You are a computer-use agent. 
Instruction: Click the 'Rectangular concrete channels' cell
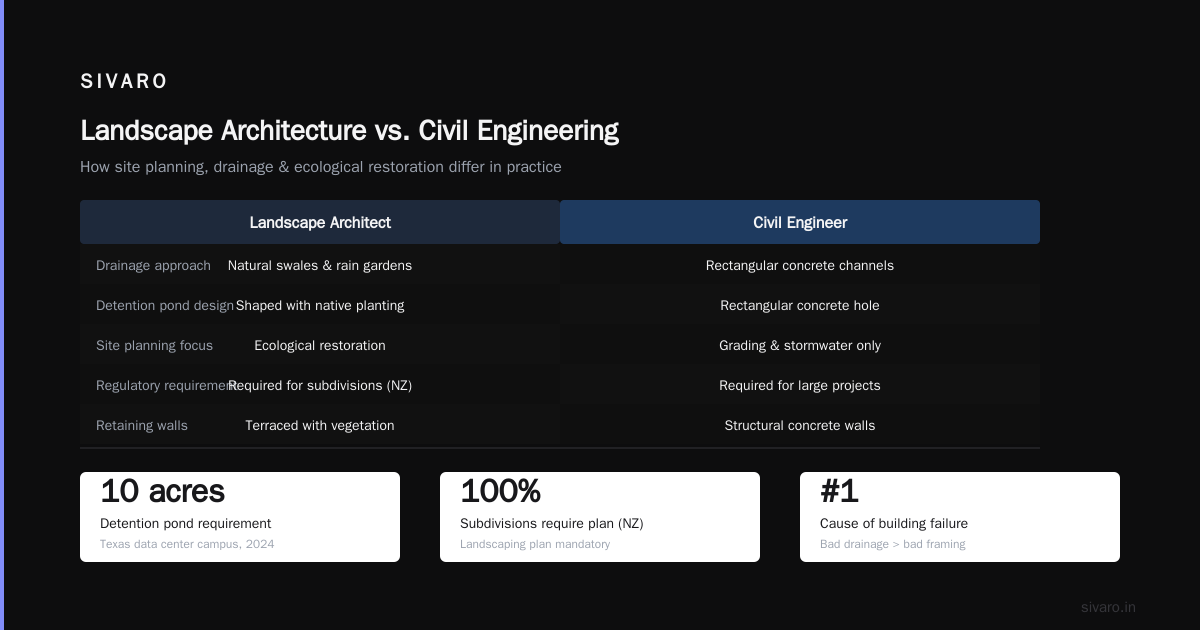pyautogui.click(x=800, y=266)
